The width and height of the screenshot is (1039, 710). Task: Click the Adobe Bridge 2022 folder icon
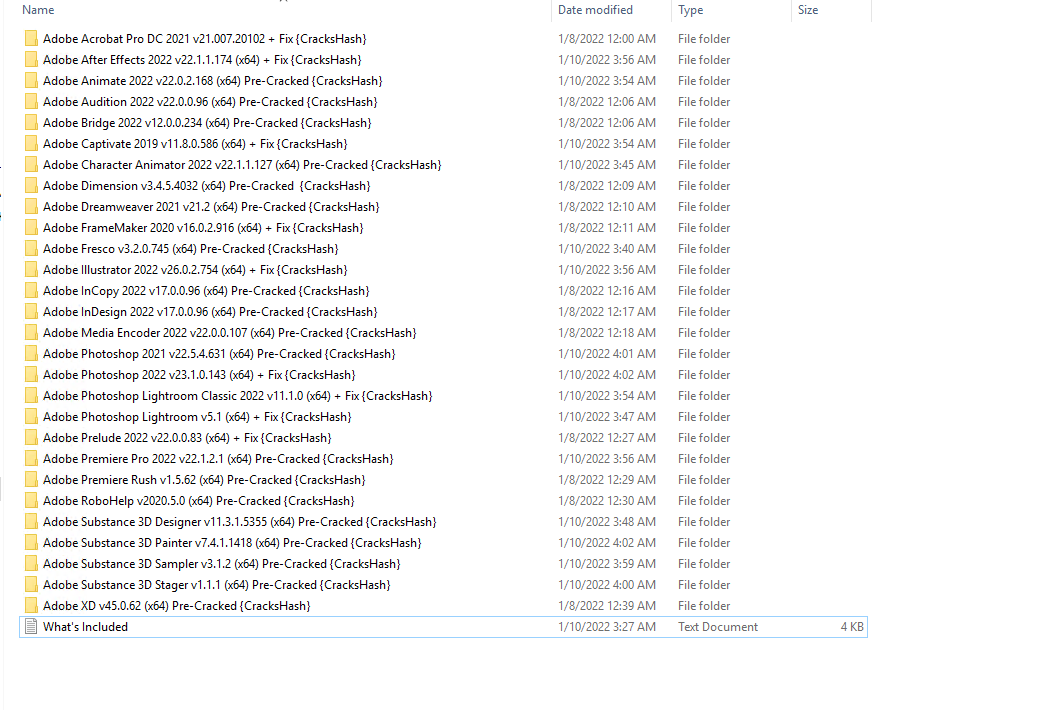[31, 123]
